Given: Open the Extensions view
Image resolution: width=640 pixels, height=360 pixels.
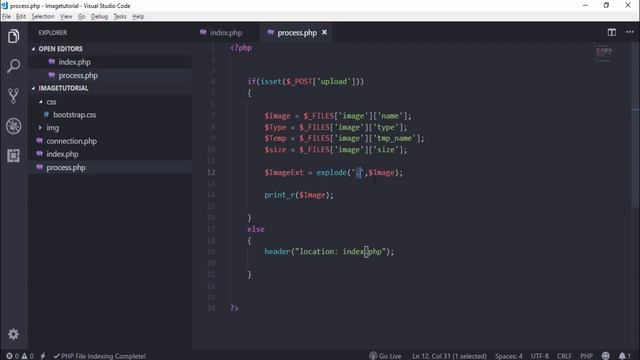Looking at the screenshot, I should tap(13, 156).
